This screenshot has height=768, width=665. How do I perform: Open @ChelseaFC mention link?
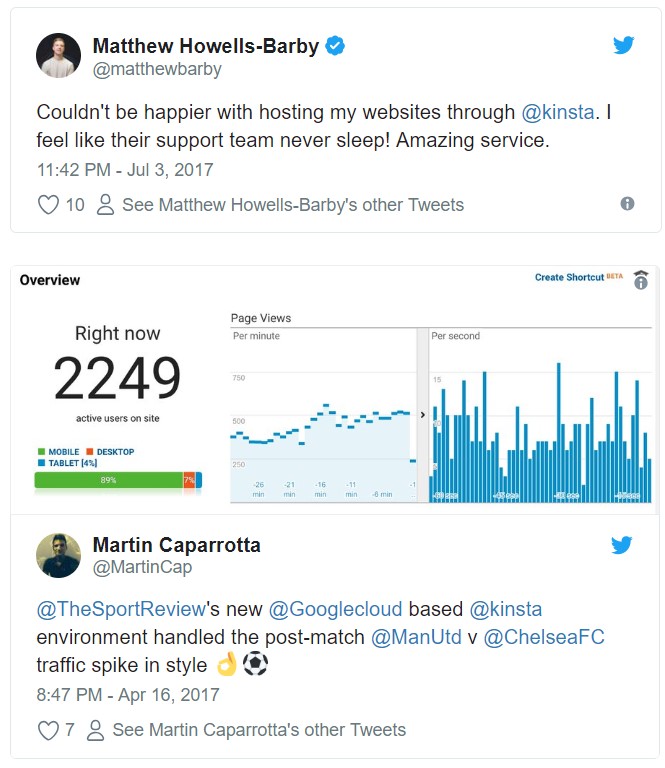[x=544, y=637]
